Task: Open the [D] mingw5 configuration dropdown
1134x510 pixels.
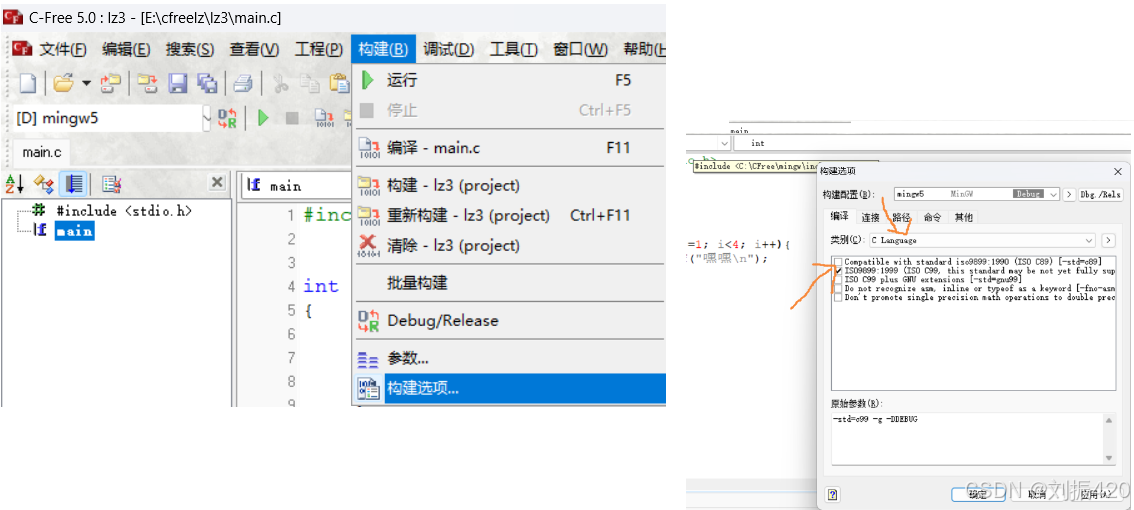Action: click(207, 118)
